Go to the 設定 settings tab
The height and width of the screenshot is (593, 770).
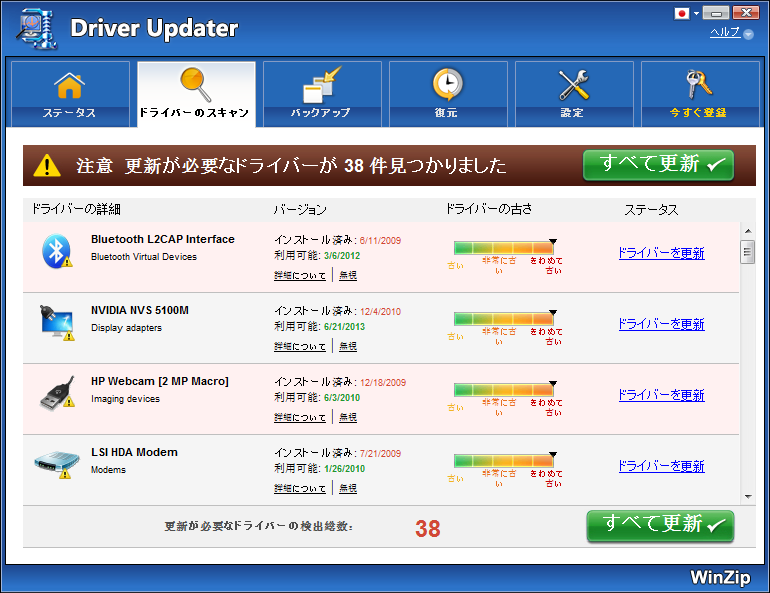click(x=574, y=94)
